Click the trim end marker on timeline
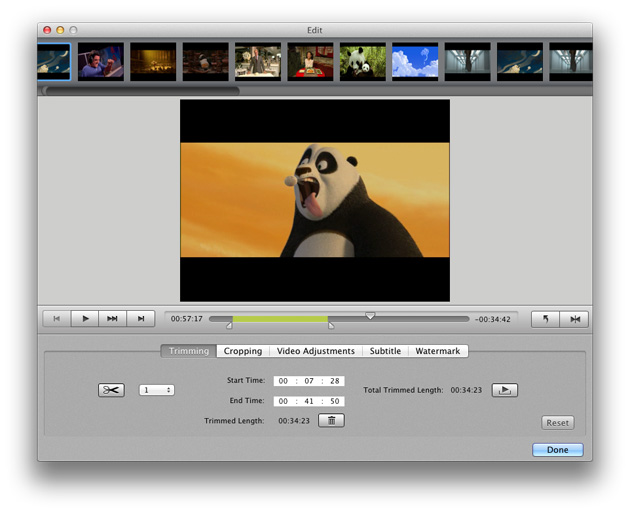The image size is (630, 513). (331, 325)
